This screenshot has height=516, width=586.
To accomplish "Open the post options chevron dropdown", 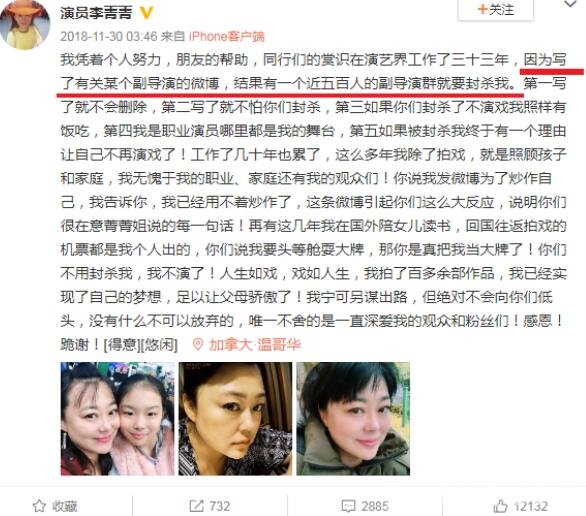I will [x=570, y=4].
